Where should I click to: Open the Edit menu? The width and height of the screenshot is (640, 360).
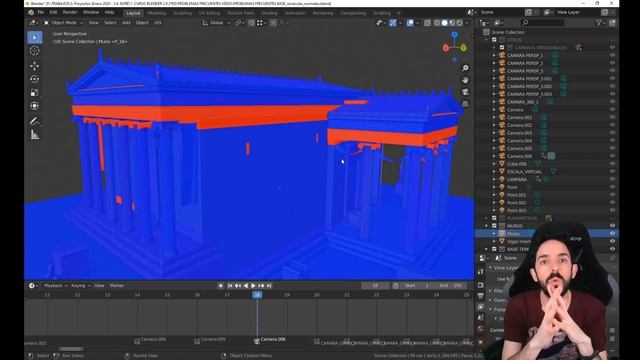click(53, 12)
